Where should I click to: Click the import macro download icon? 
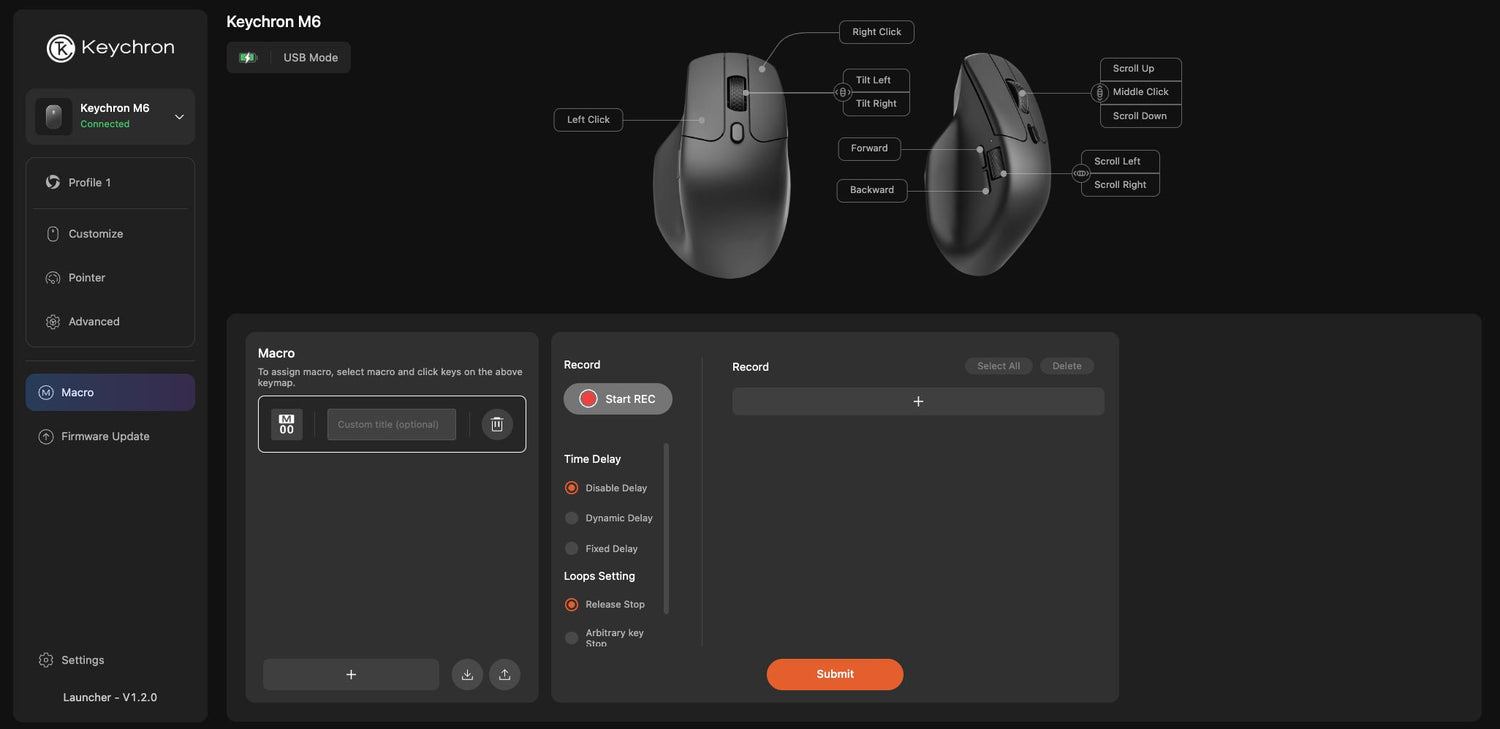tap(467, 675)
